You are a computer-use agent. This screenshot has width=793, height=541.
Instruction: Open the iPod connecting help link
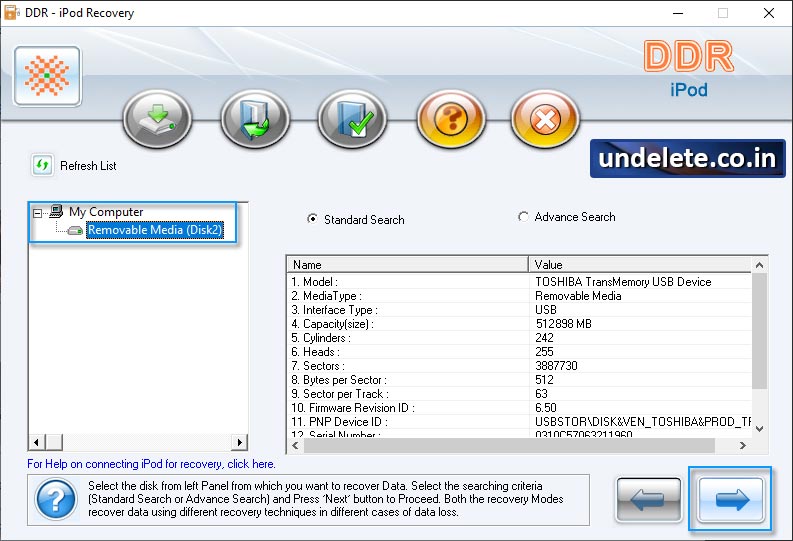pyautogui.click(x=151, y=464)
